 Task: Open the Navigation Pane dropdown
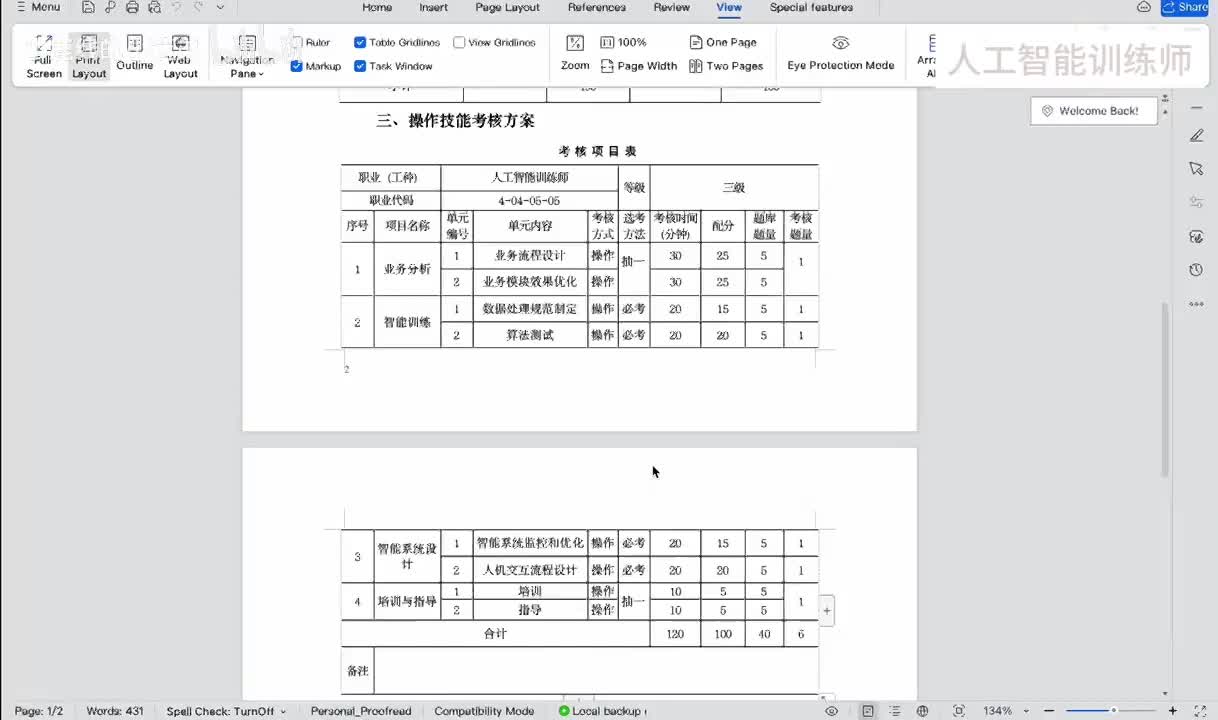point(247,57)
